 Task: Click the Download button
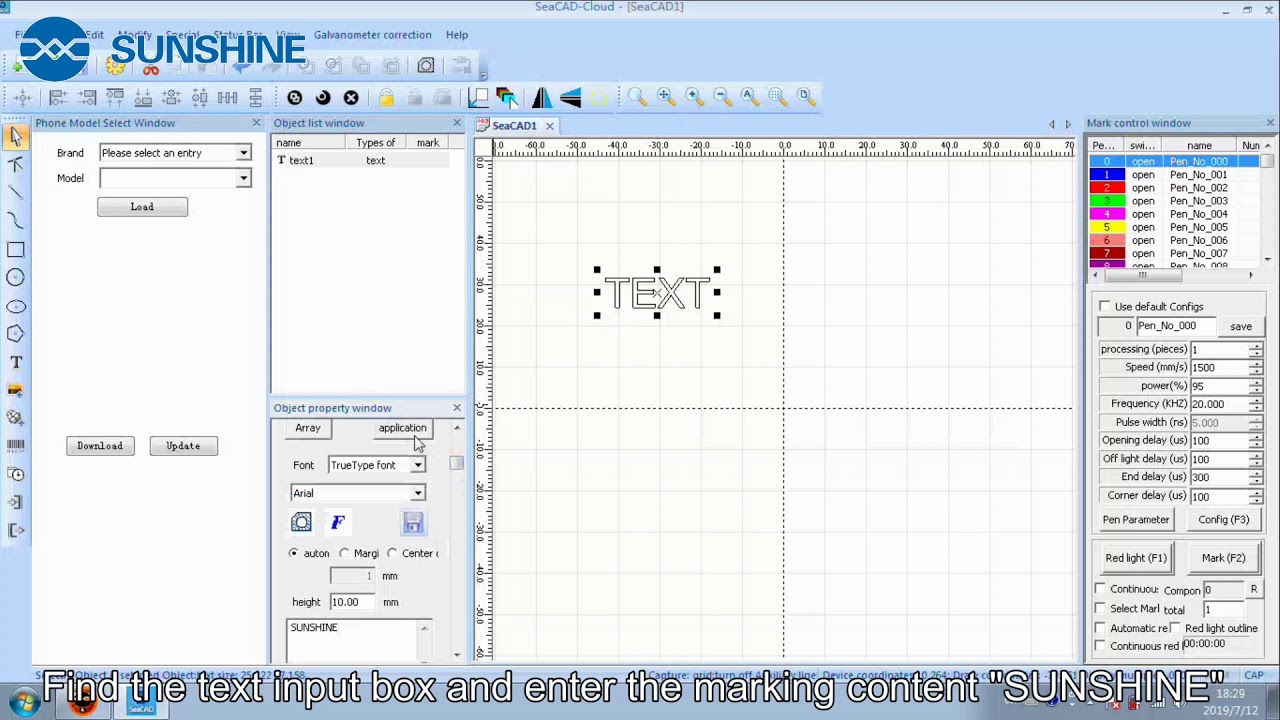(100, 446)
